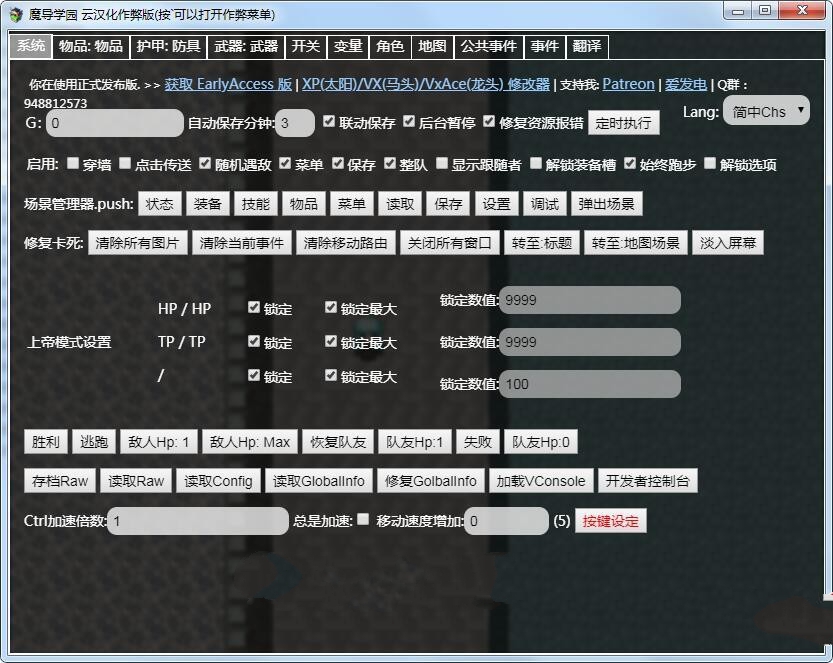Disable 始终跑步 always-run checkbox
The width and height of the screenshot is (833, 663).
(630, 163)
